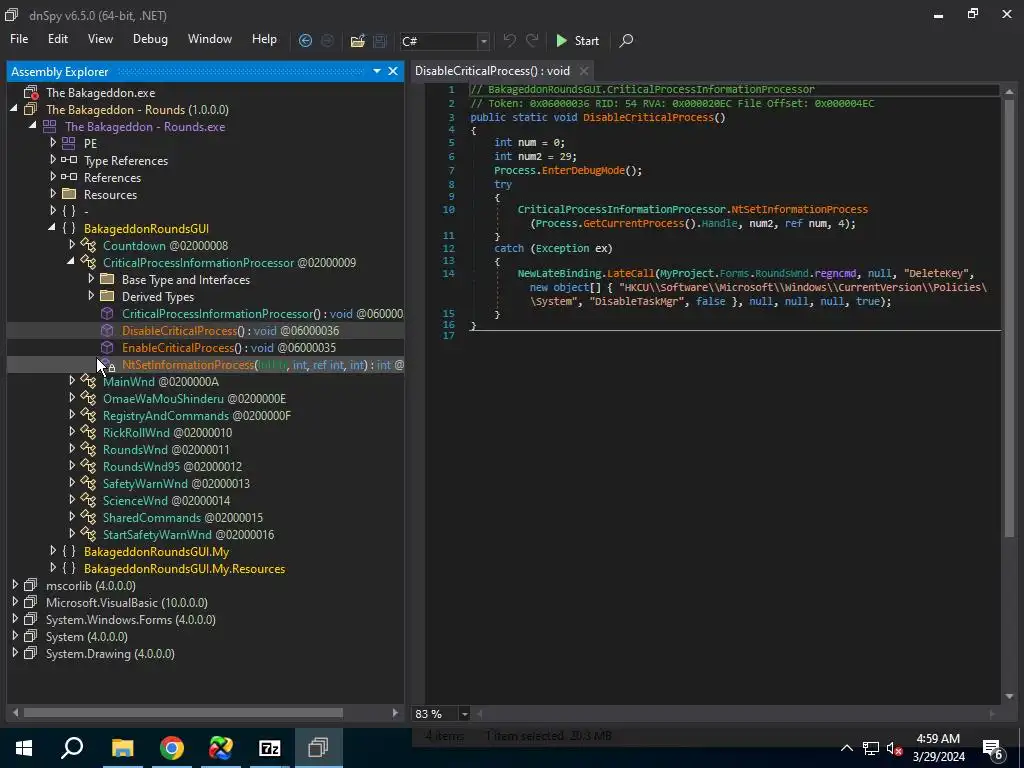Image resolution: width=1024 pixels, height=768 pixels.
Task: Click the System.Drawing (4.0.0.0) assembly icon
Action: coord(31,653)
